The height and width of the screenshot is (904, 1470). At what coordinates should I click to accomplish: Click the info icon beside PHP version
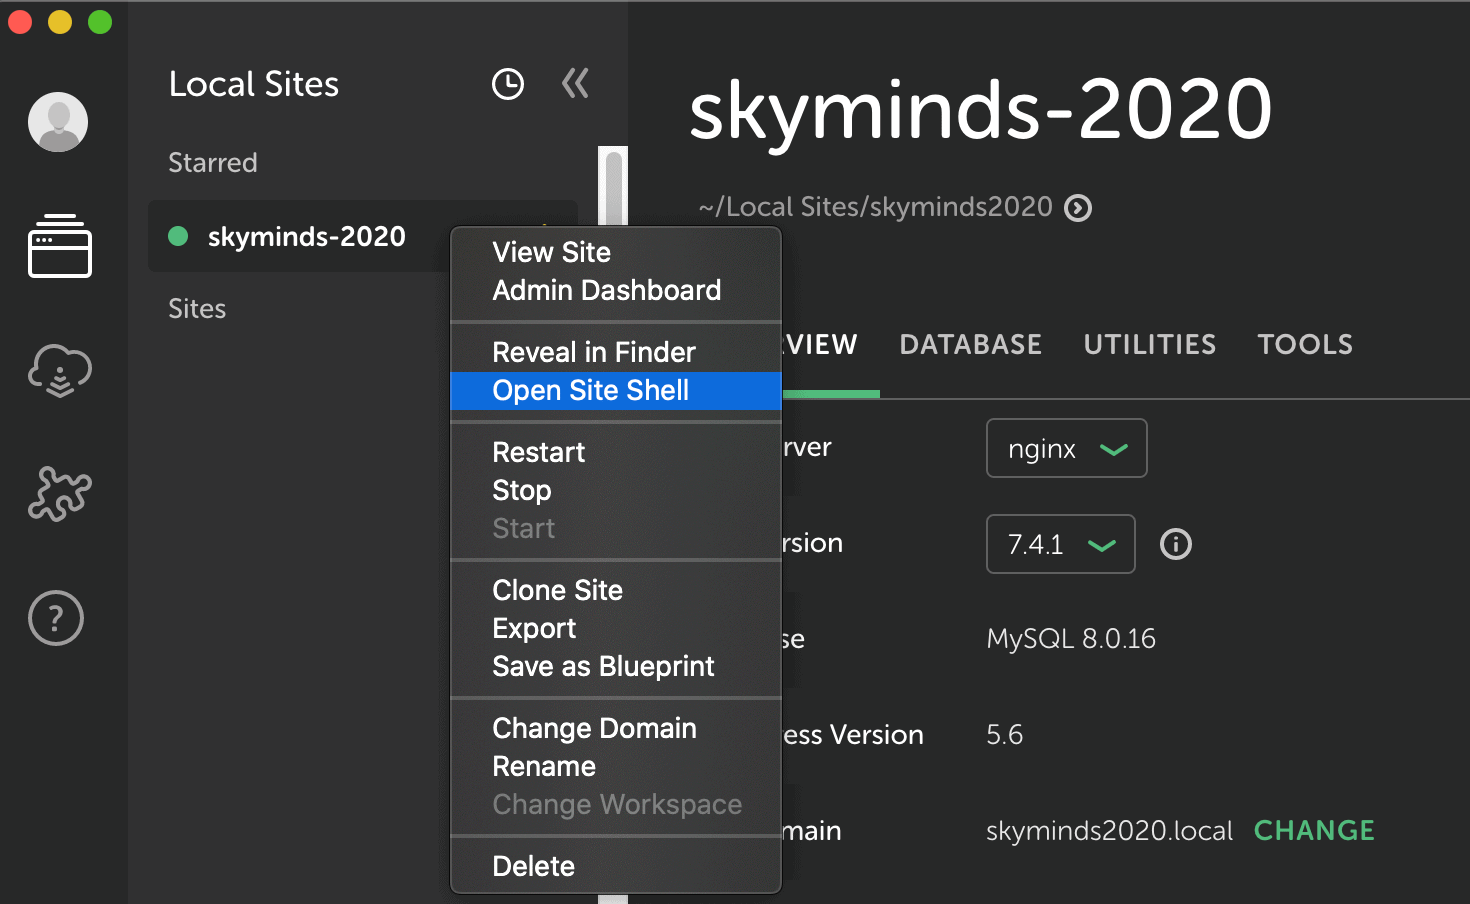(x=1176, y=544)
